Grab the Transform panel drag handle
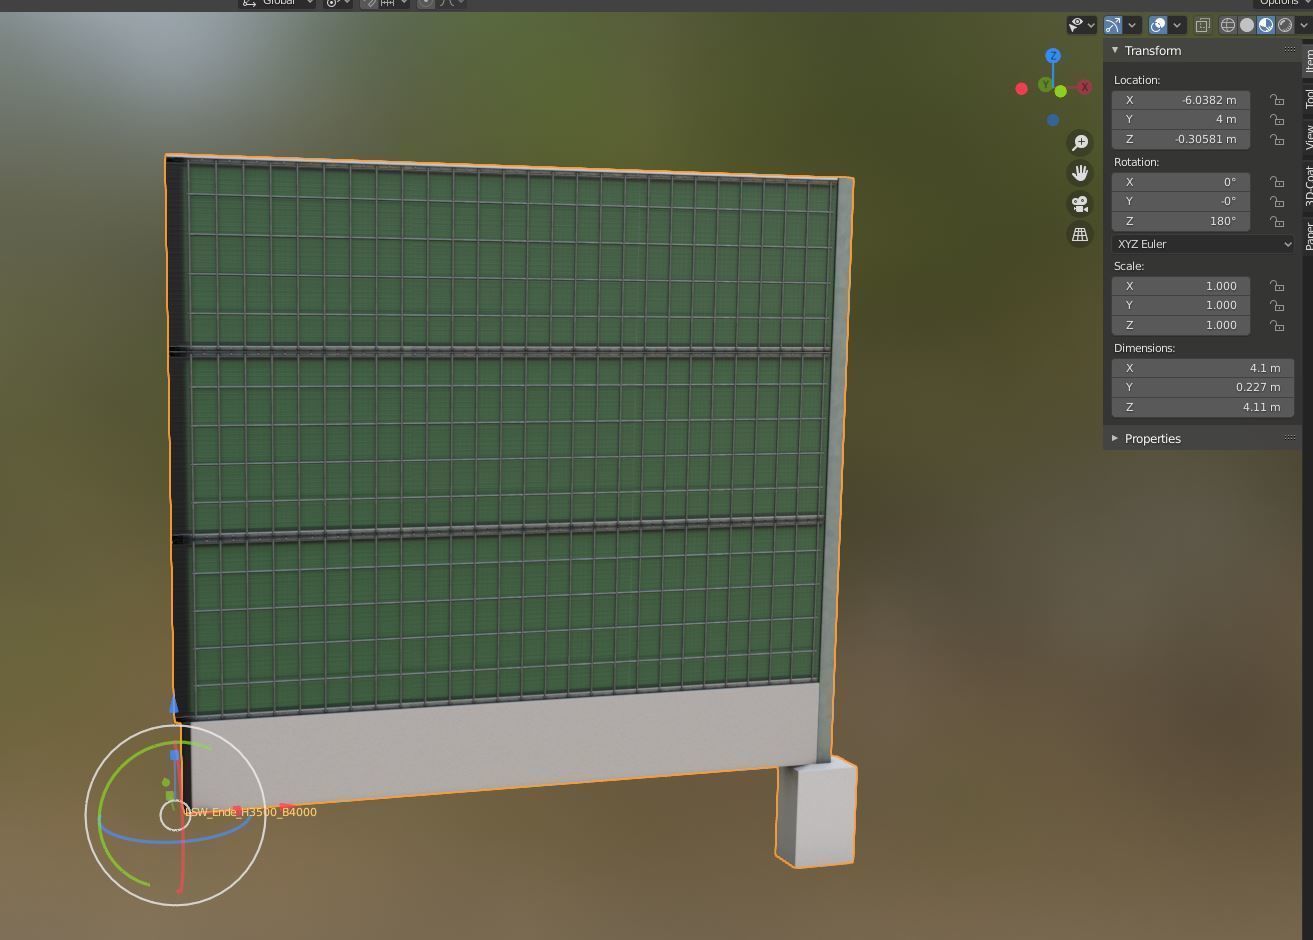1313x940 pixels. 1289,50
